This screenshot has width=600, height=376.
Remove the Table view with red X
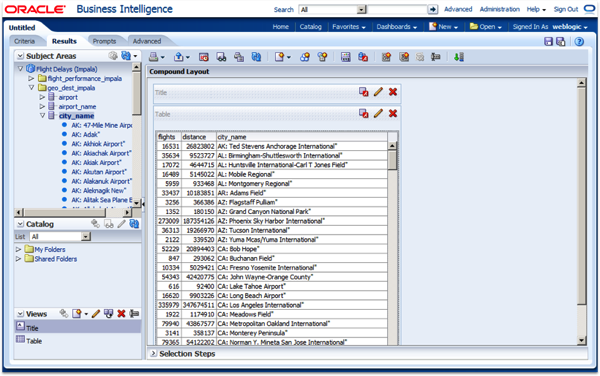click(x=393, y=113)
